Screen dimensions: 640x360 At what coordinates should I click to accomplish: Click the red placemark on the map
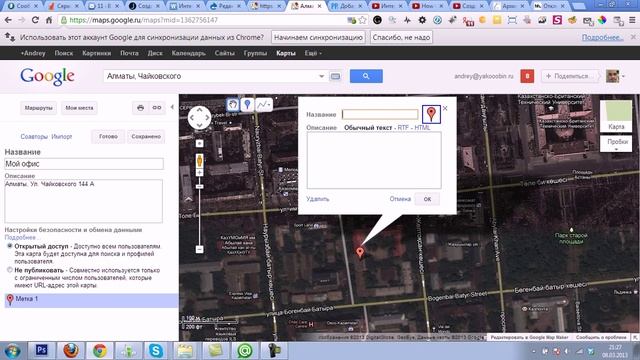tap(360, 252)
